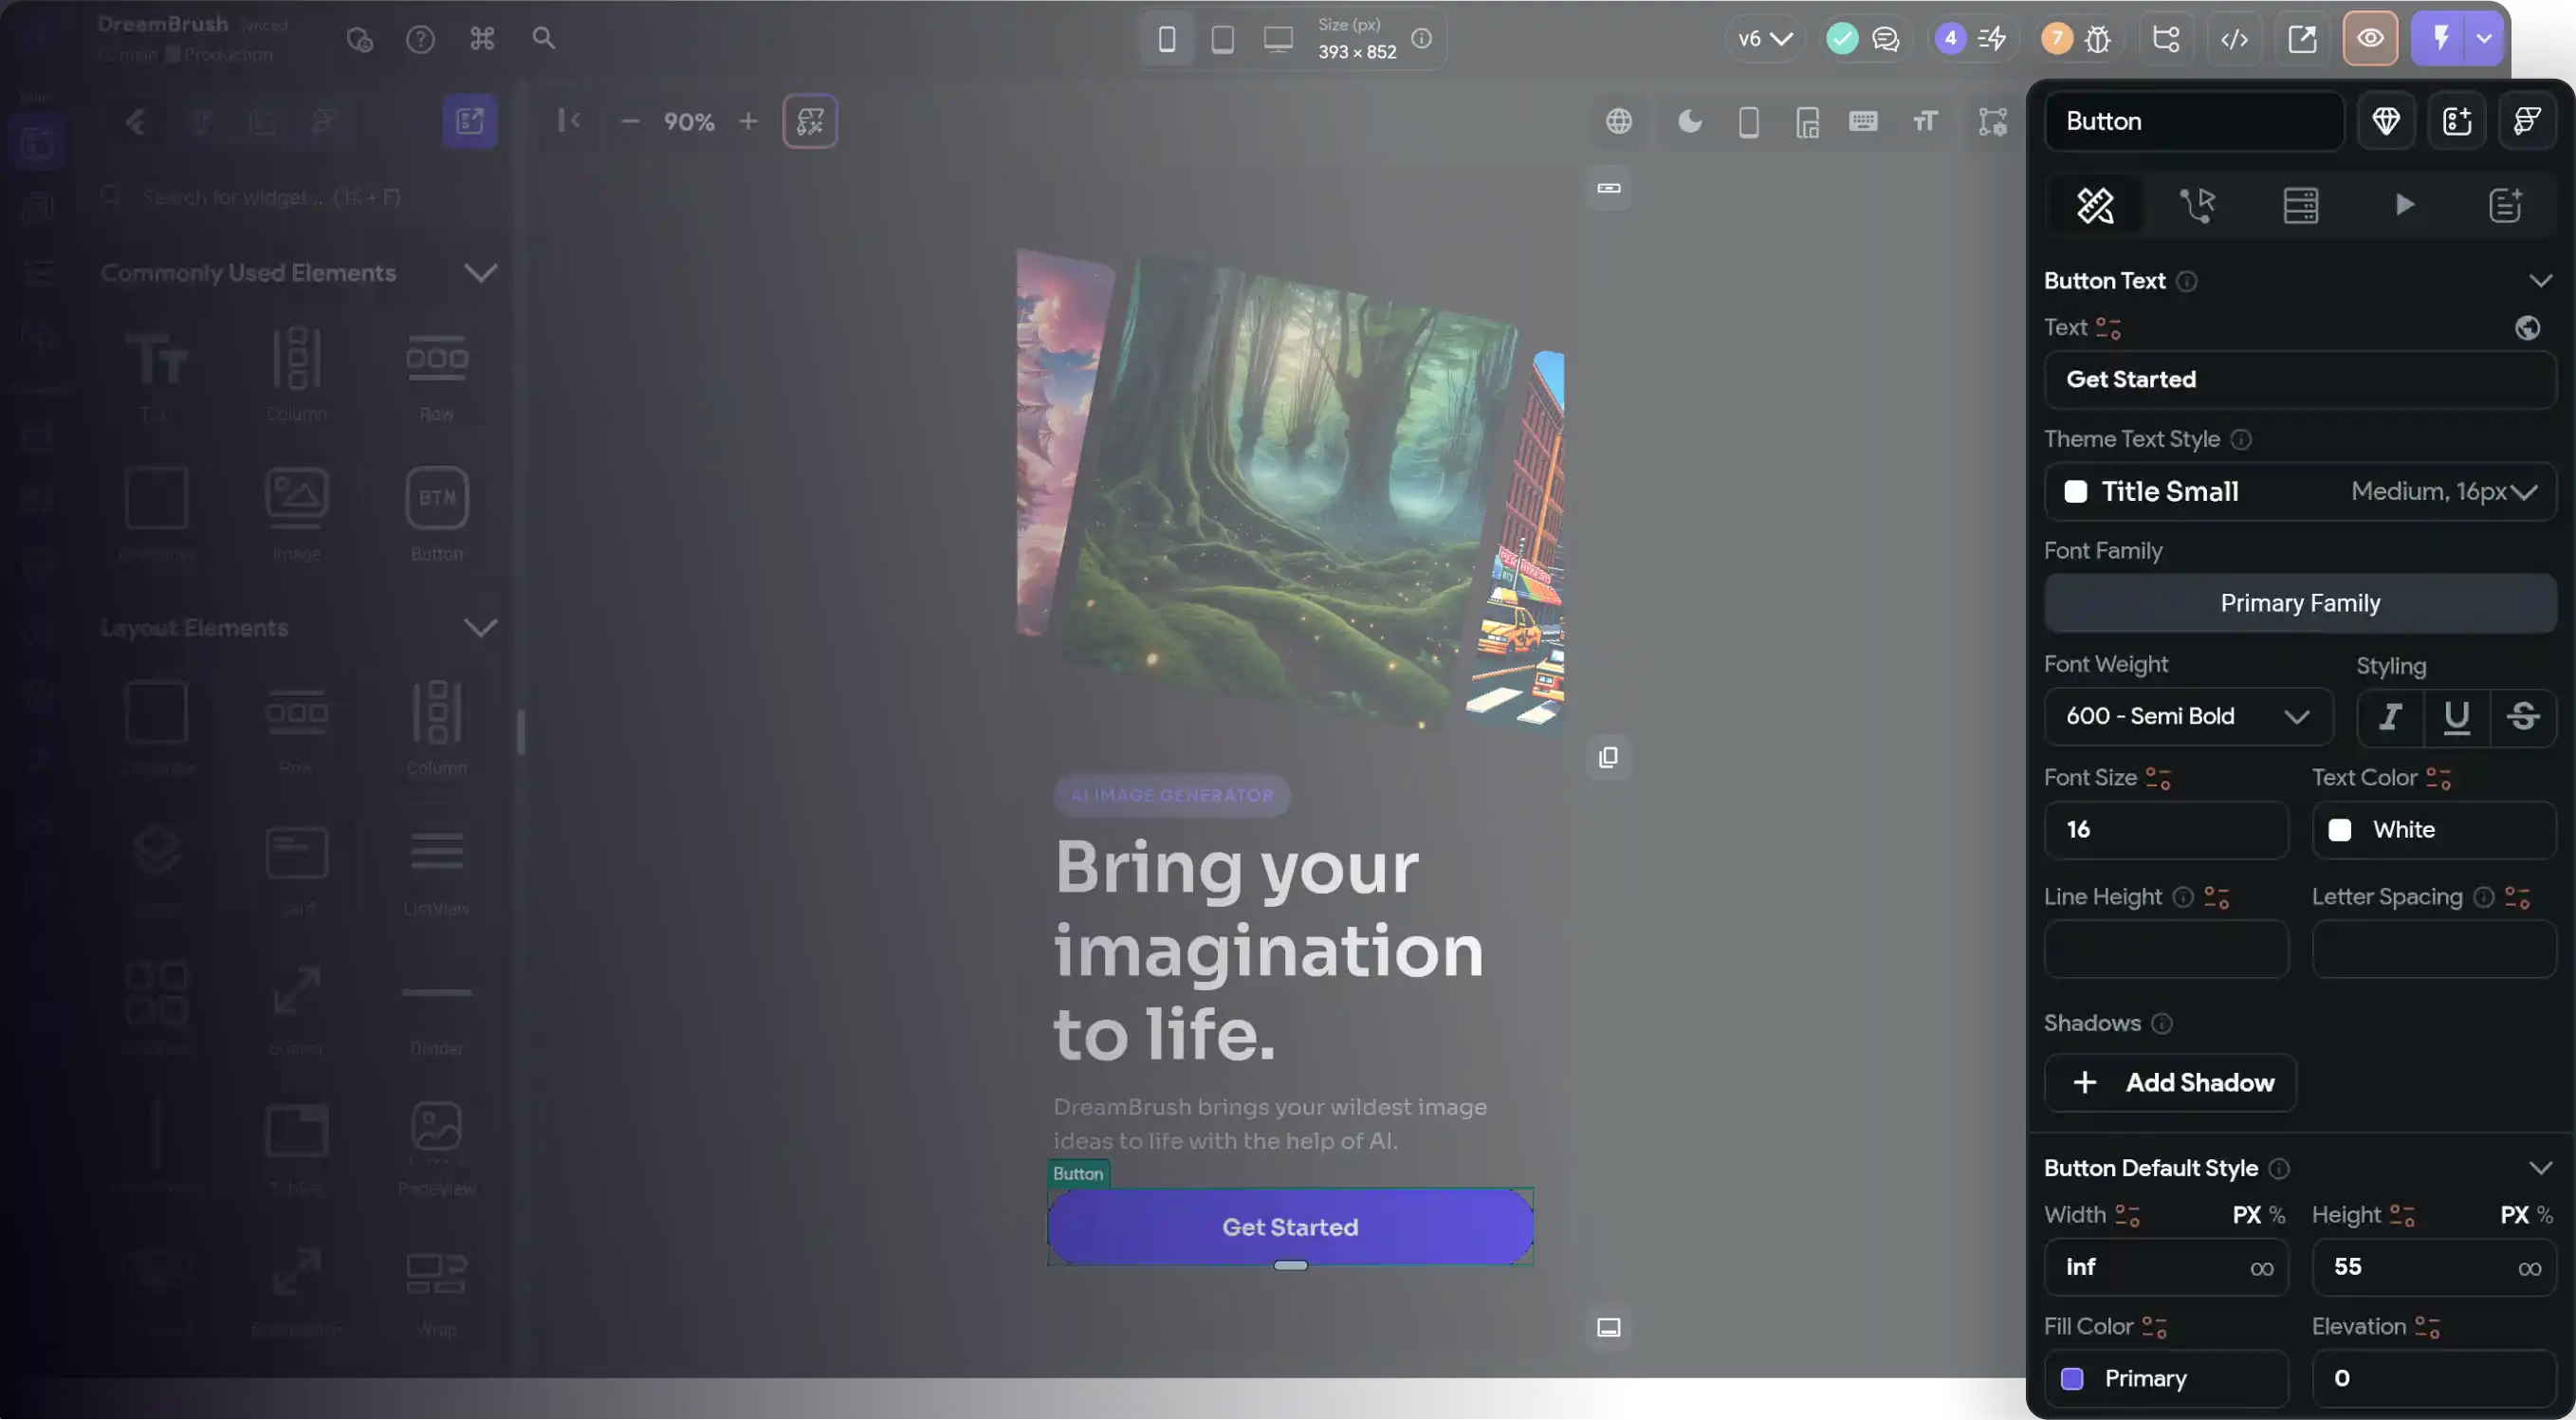Click the project search magnifier icon
Image resolution: width=2576 pixels, height=1420 pixels.
tap(543, 39)
